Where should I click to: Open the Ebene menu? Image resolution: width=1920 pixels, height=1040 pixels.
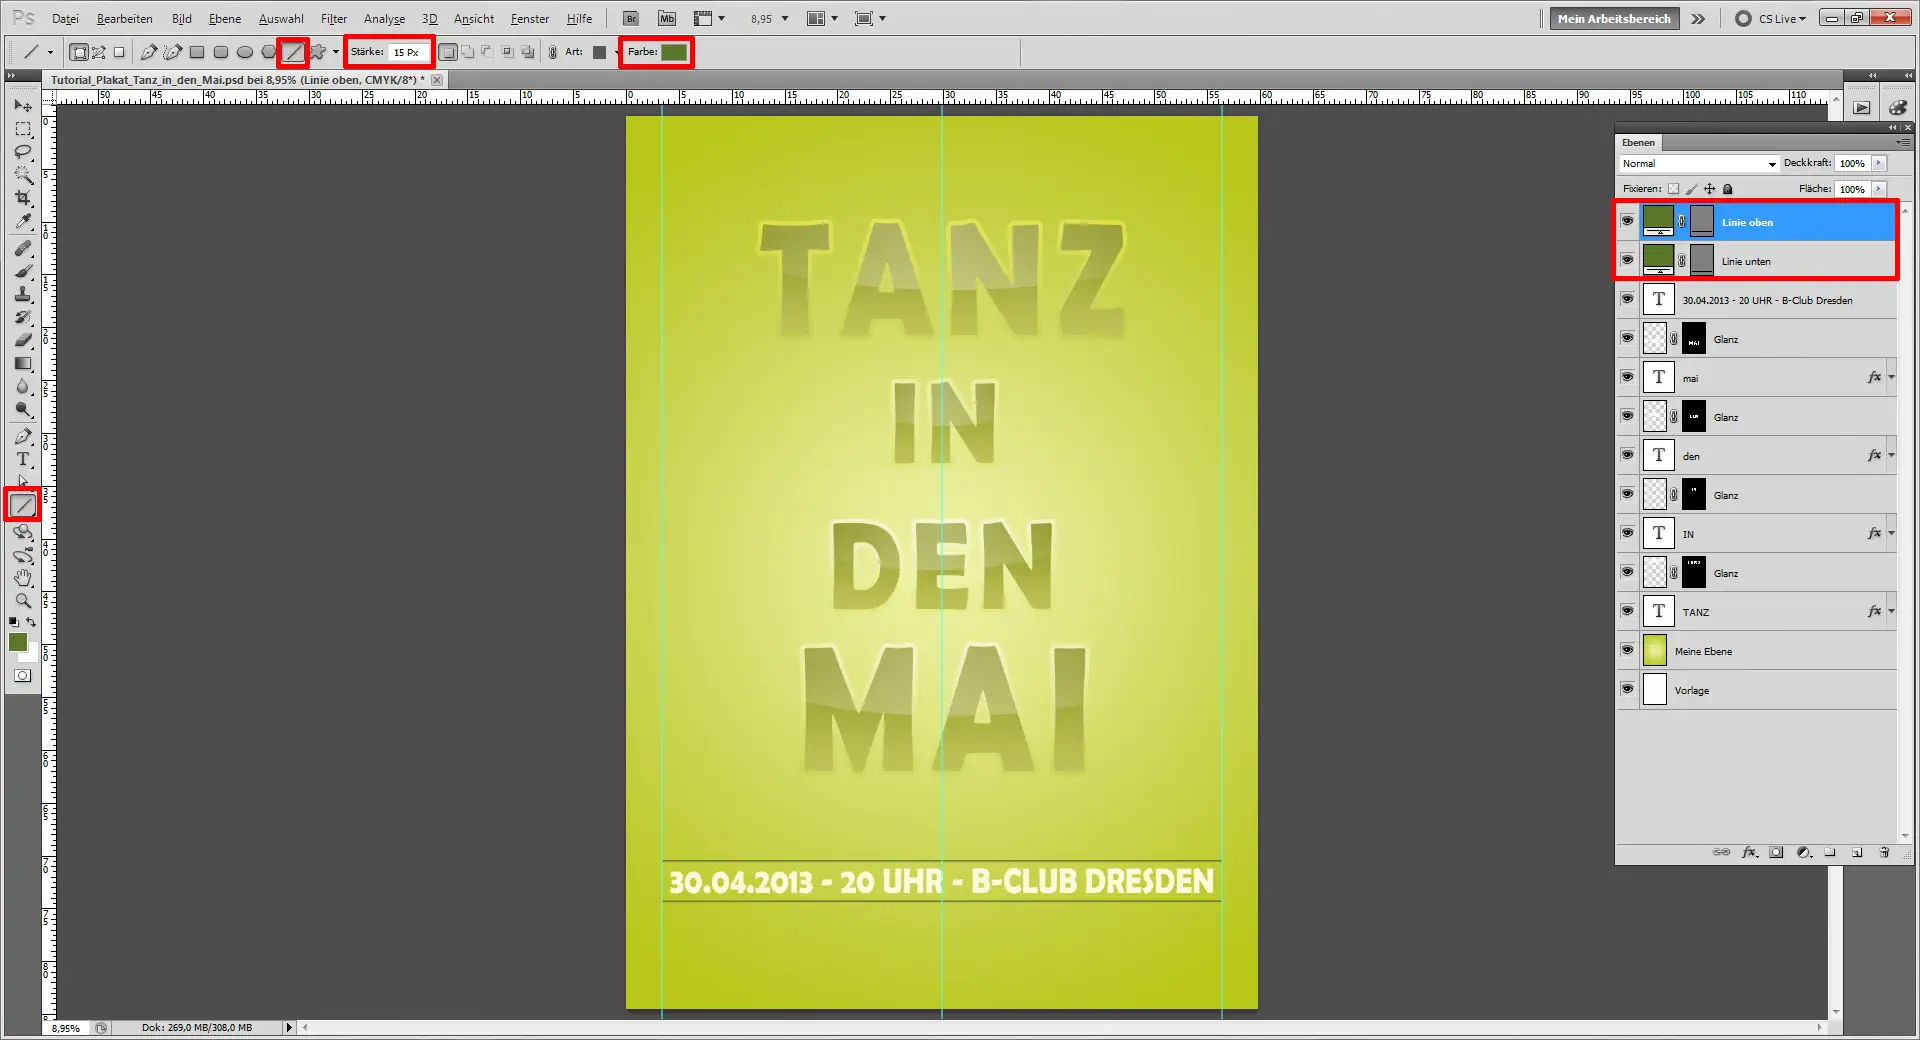tap(224, 18)
